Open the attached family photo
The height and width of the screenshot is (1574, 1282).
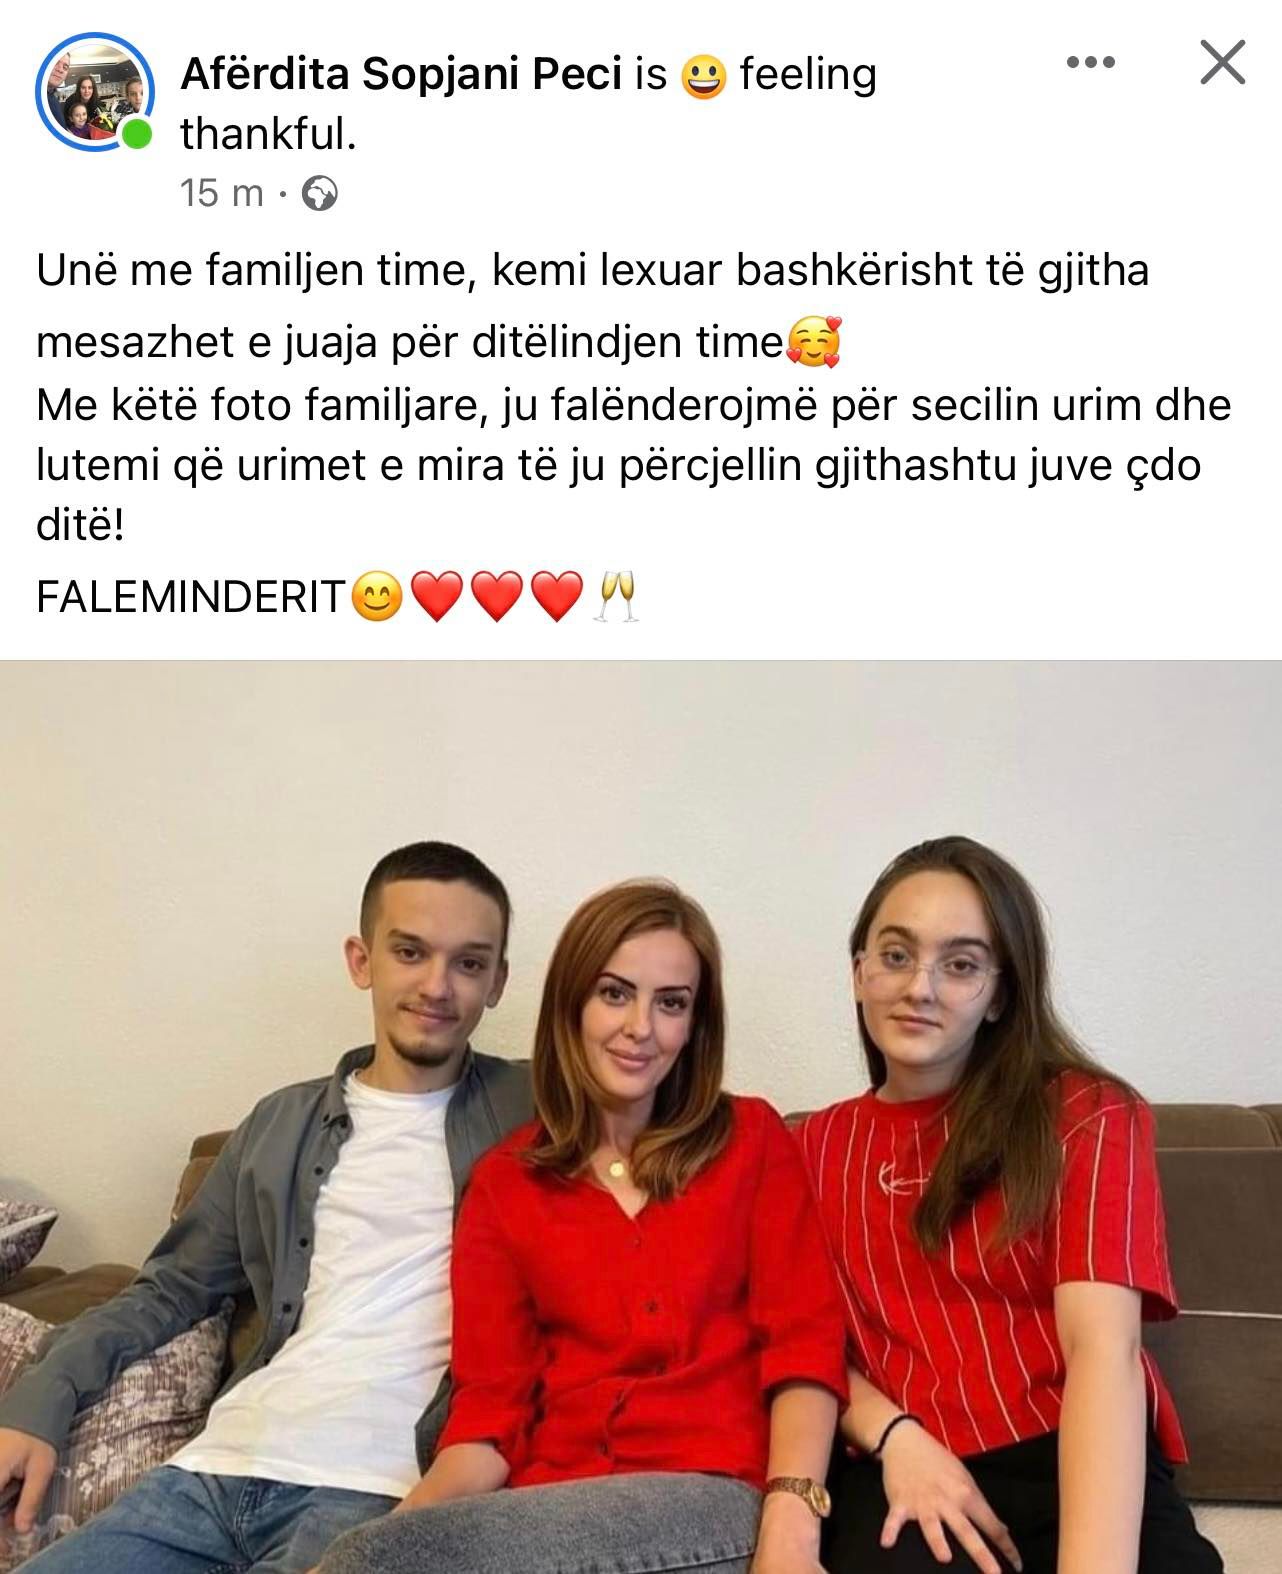(x=641, y=1117)
